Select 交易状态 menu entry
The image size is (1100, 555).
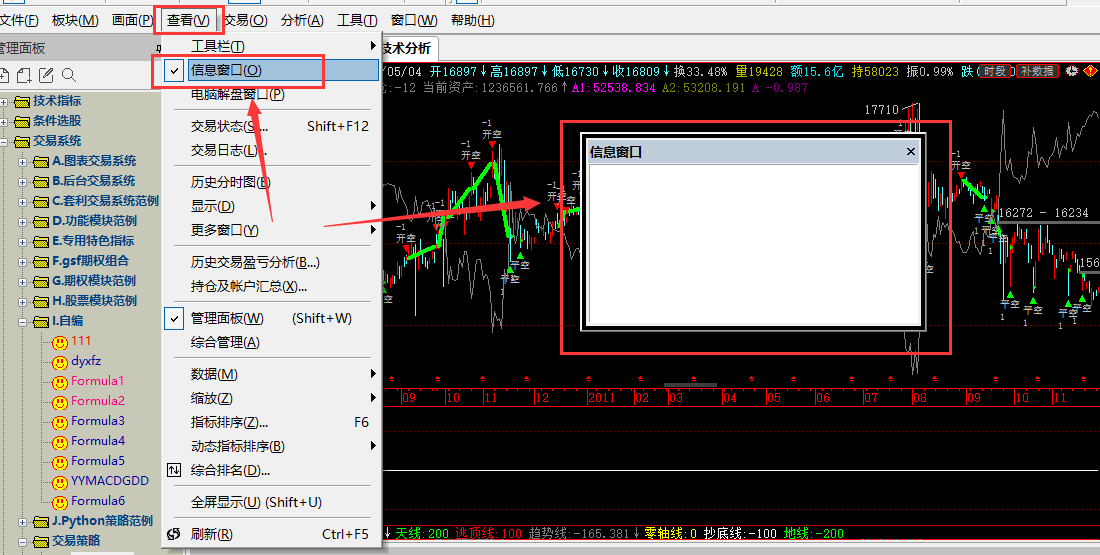[x=273, y=126]
